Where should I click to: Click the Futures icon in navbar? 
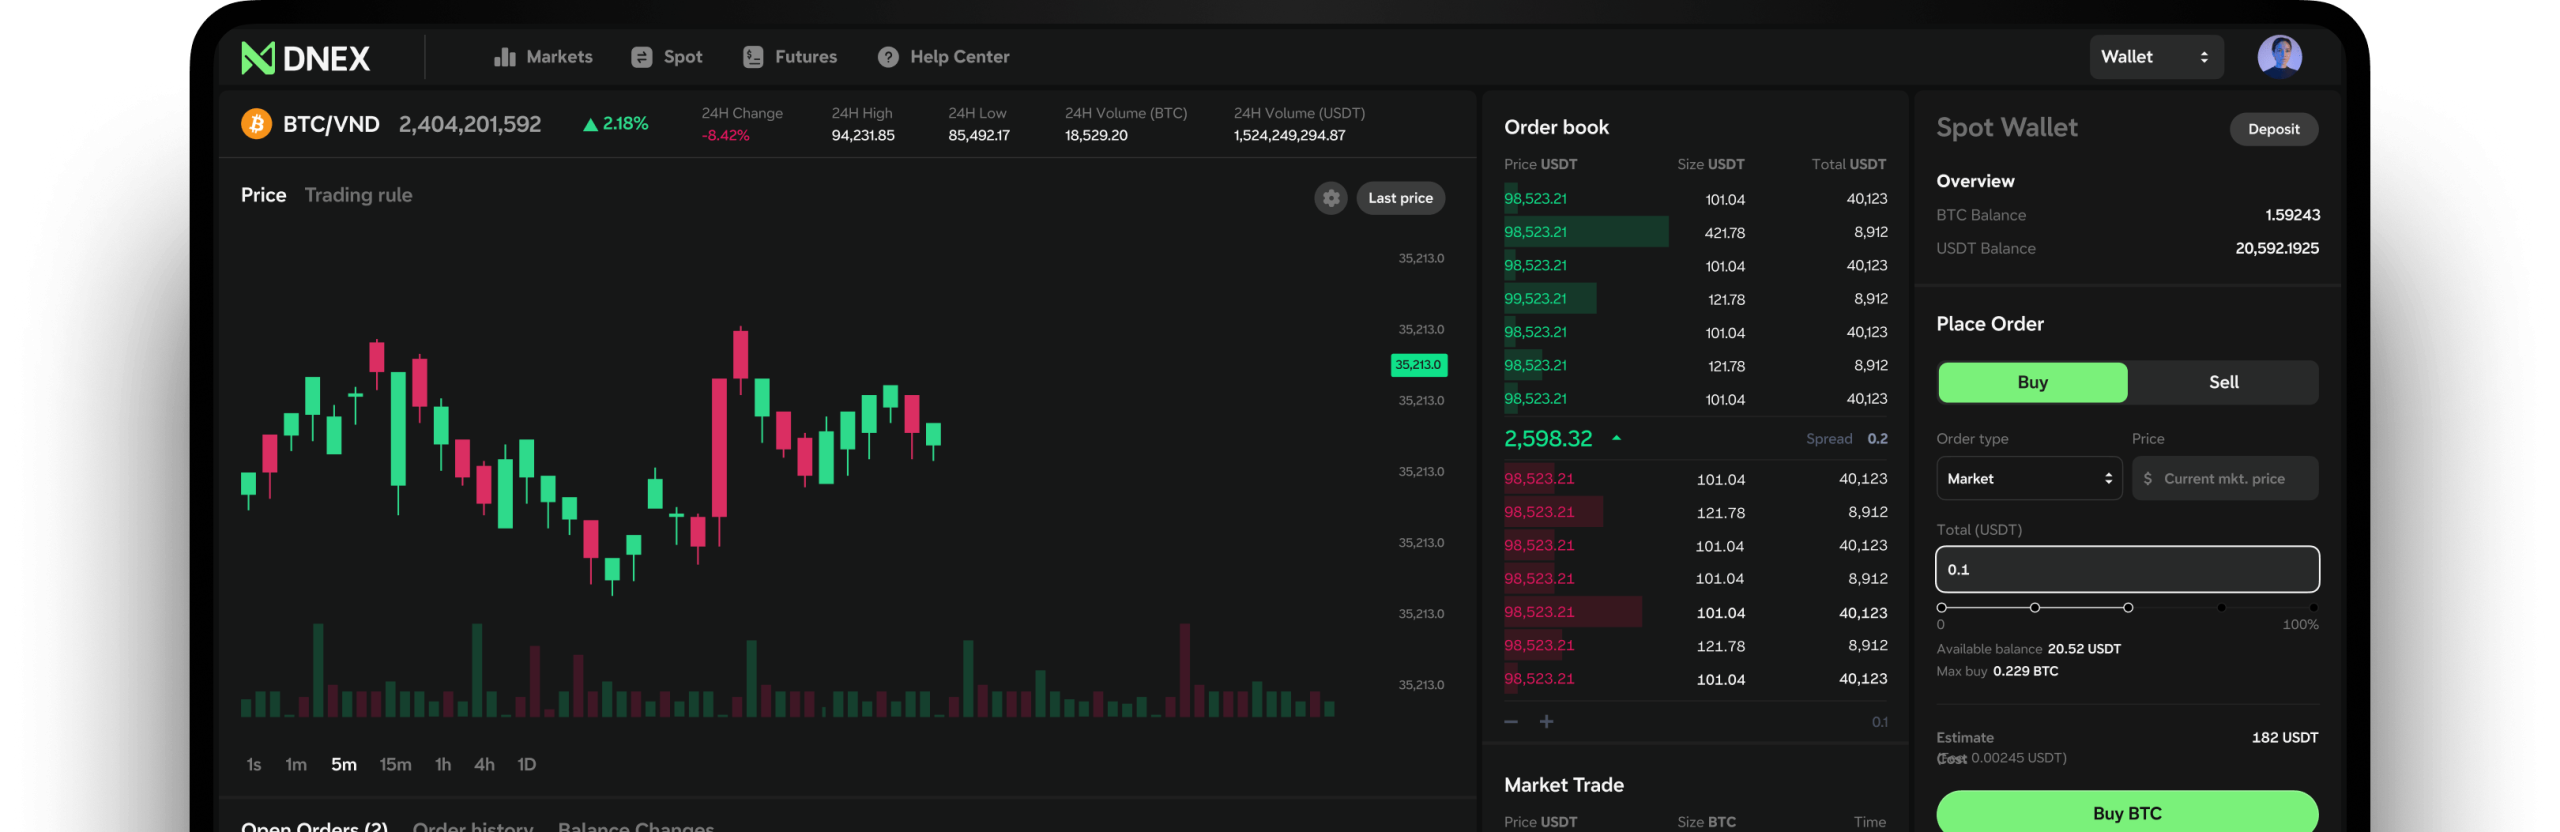tap(753, 57)
